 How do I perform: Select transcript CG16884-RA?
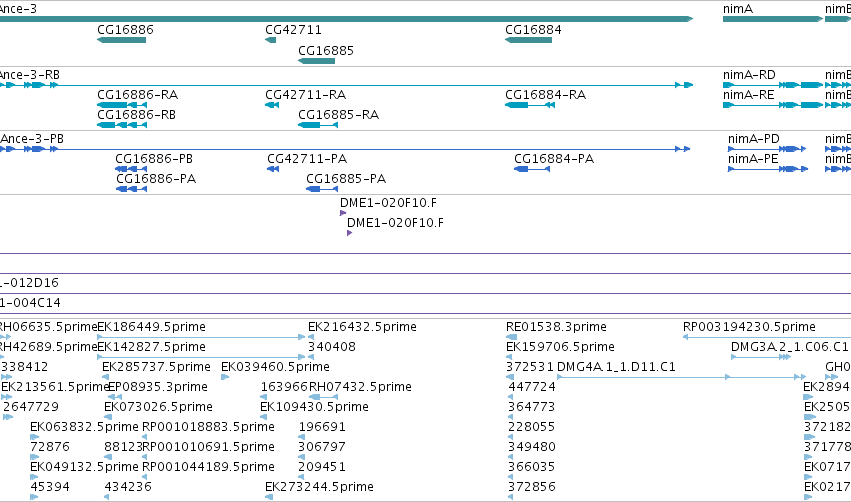530,105
